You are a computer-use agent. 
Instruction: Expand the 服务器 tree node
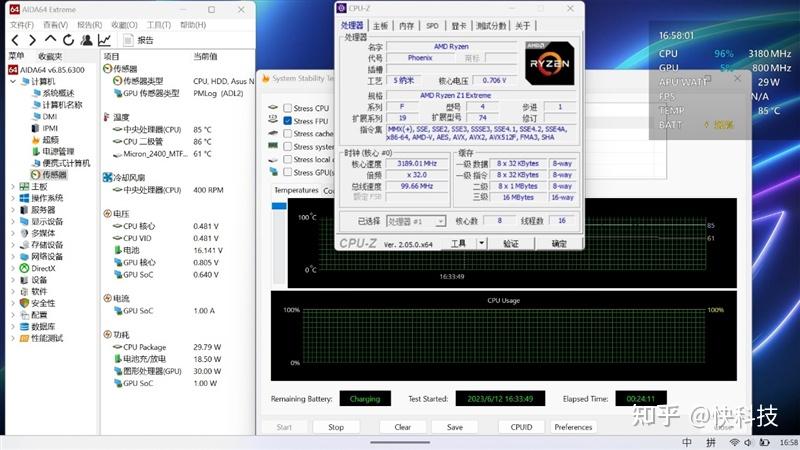[13, 210]
